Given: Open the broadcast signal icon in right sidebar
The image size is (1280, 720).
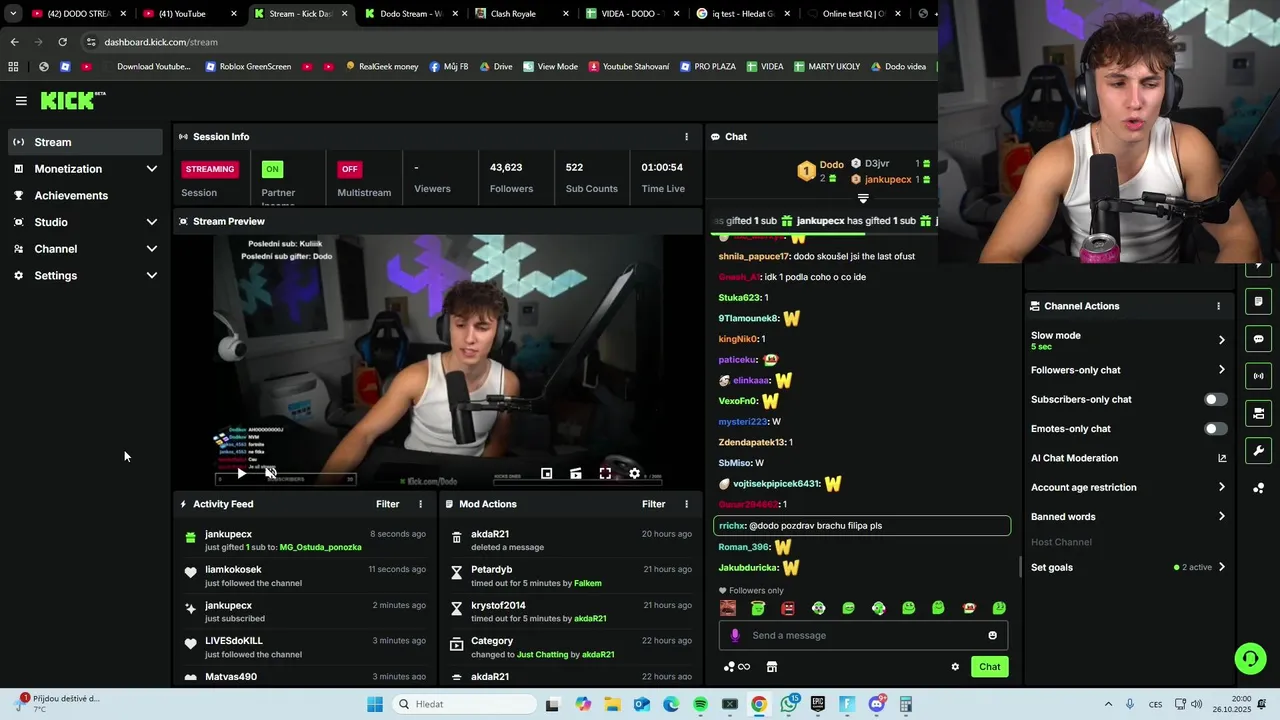Looking at the screenshot, I should click(x=1258, y=376).
